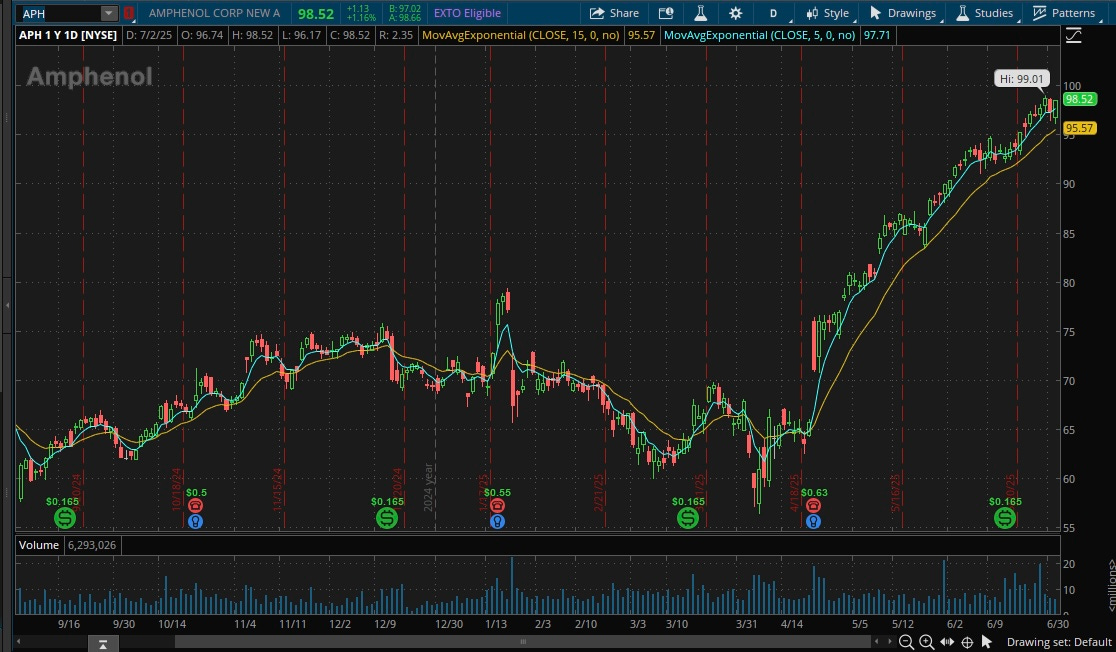Screen dimensions: 1116x652
Task: Click dividend icon near 9/16 date
Action: coord(65,518)
